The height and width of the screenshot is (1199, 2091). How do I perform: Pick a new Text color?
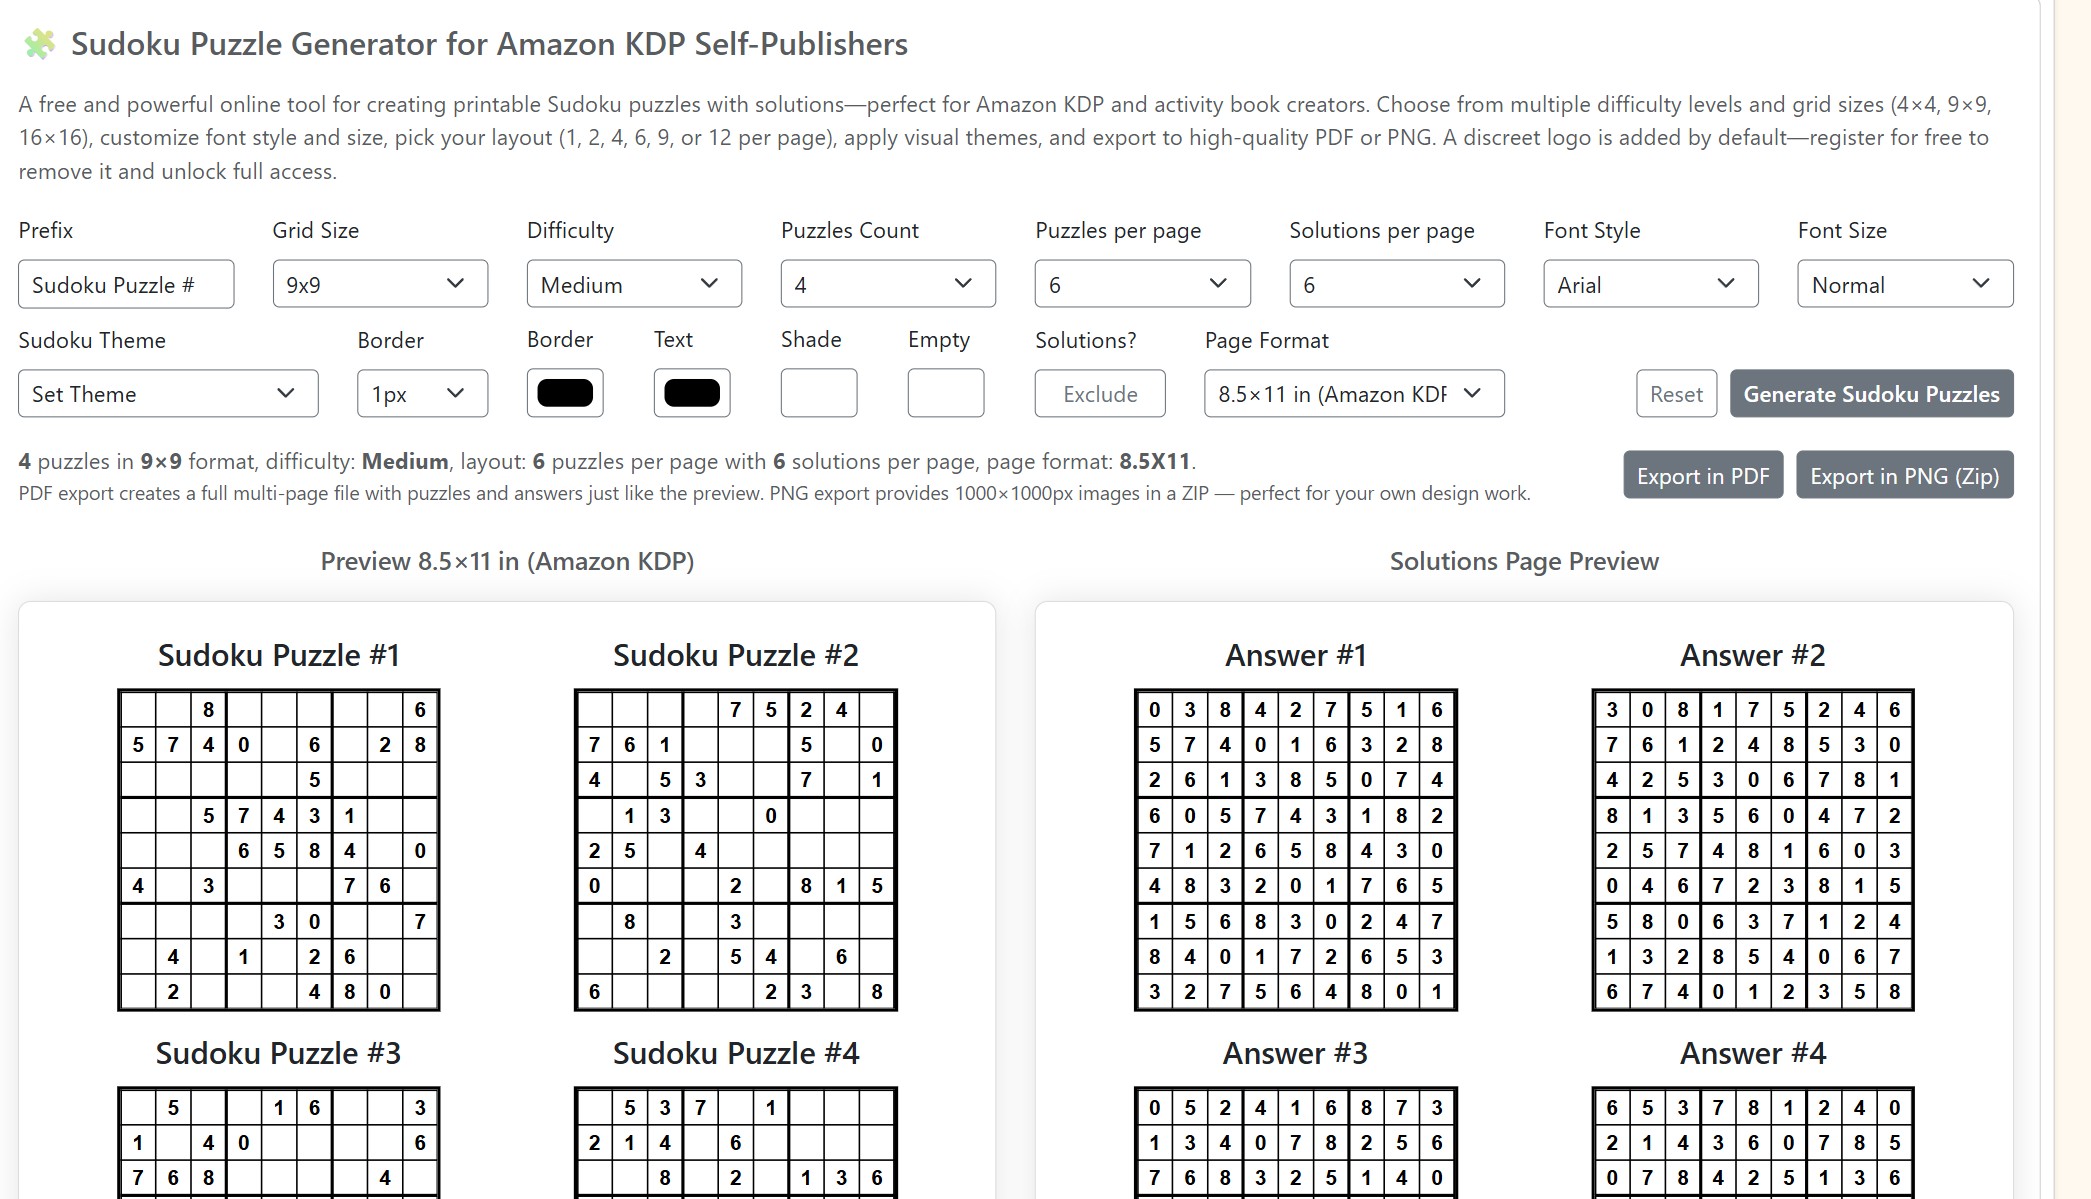tap(691, 393)
